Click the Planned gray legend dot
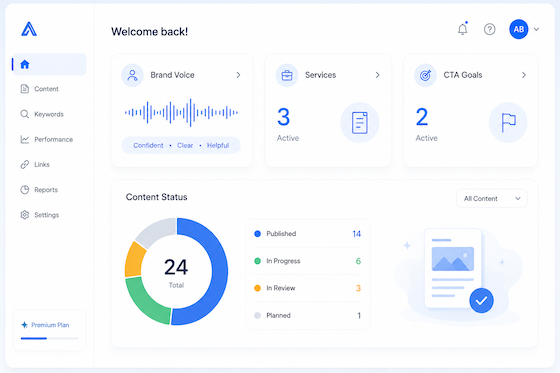 click(257, 315)
